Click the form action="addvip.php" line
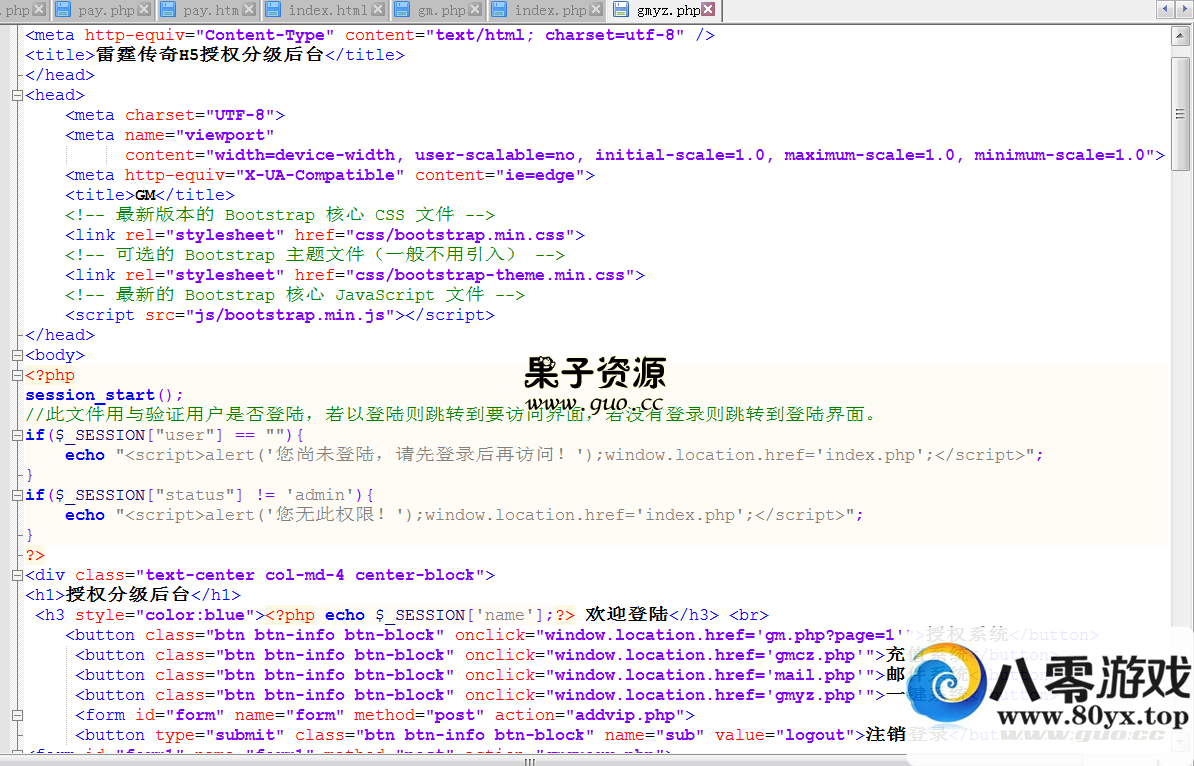The image size is (1194, 766). click(385, 716)
